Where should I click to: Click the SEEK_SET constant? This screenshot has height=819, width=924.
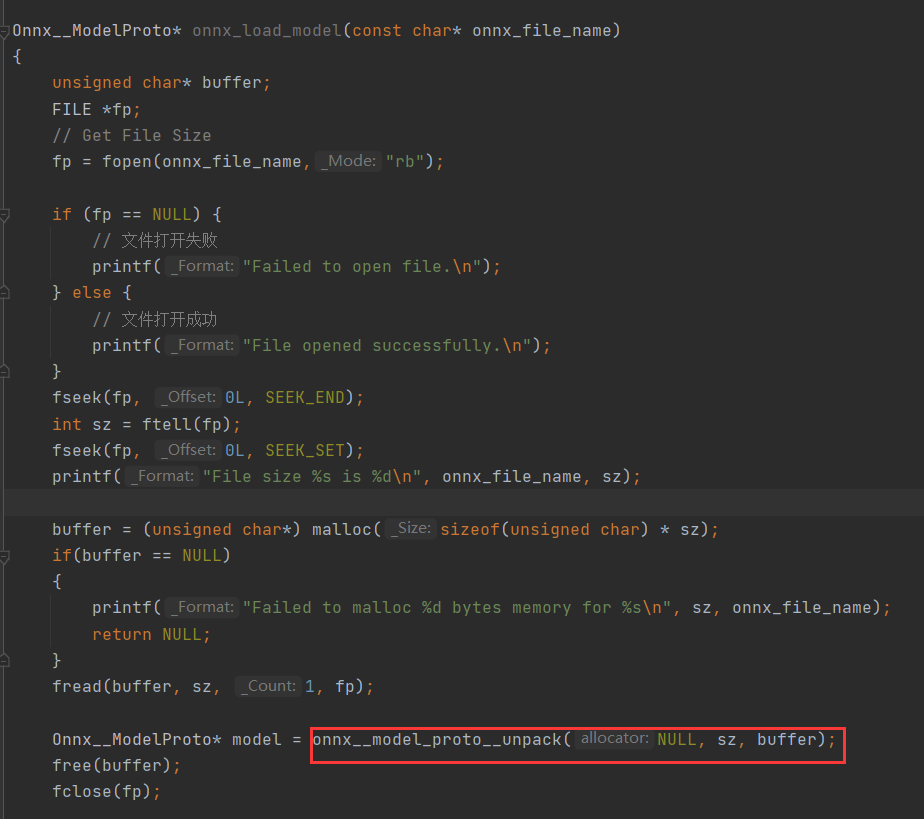point(305,451)
